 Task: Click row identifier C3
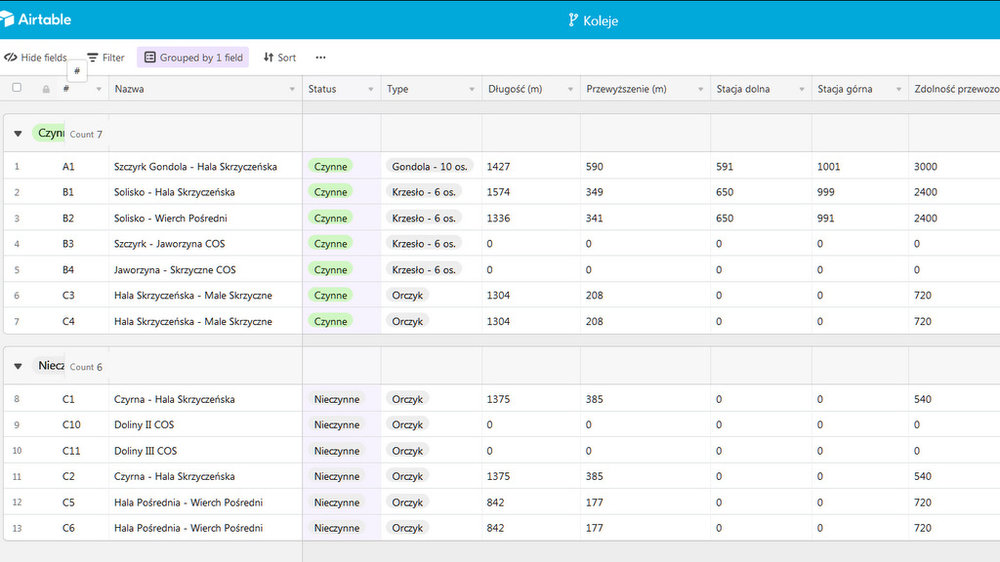pyautogui.click(x=68, y=295)
